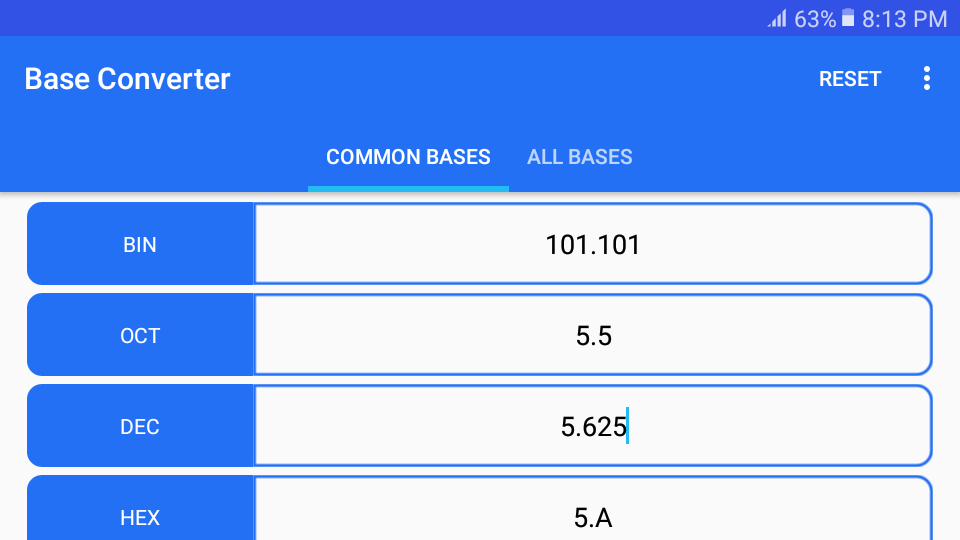Viewport: 960px width, 540px height.
Task: Tap the 63% battery percentage text
Action: coord(814,19)
